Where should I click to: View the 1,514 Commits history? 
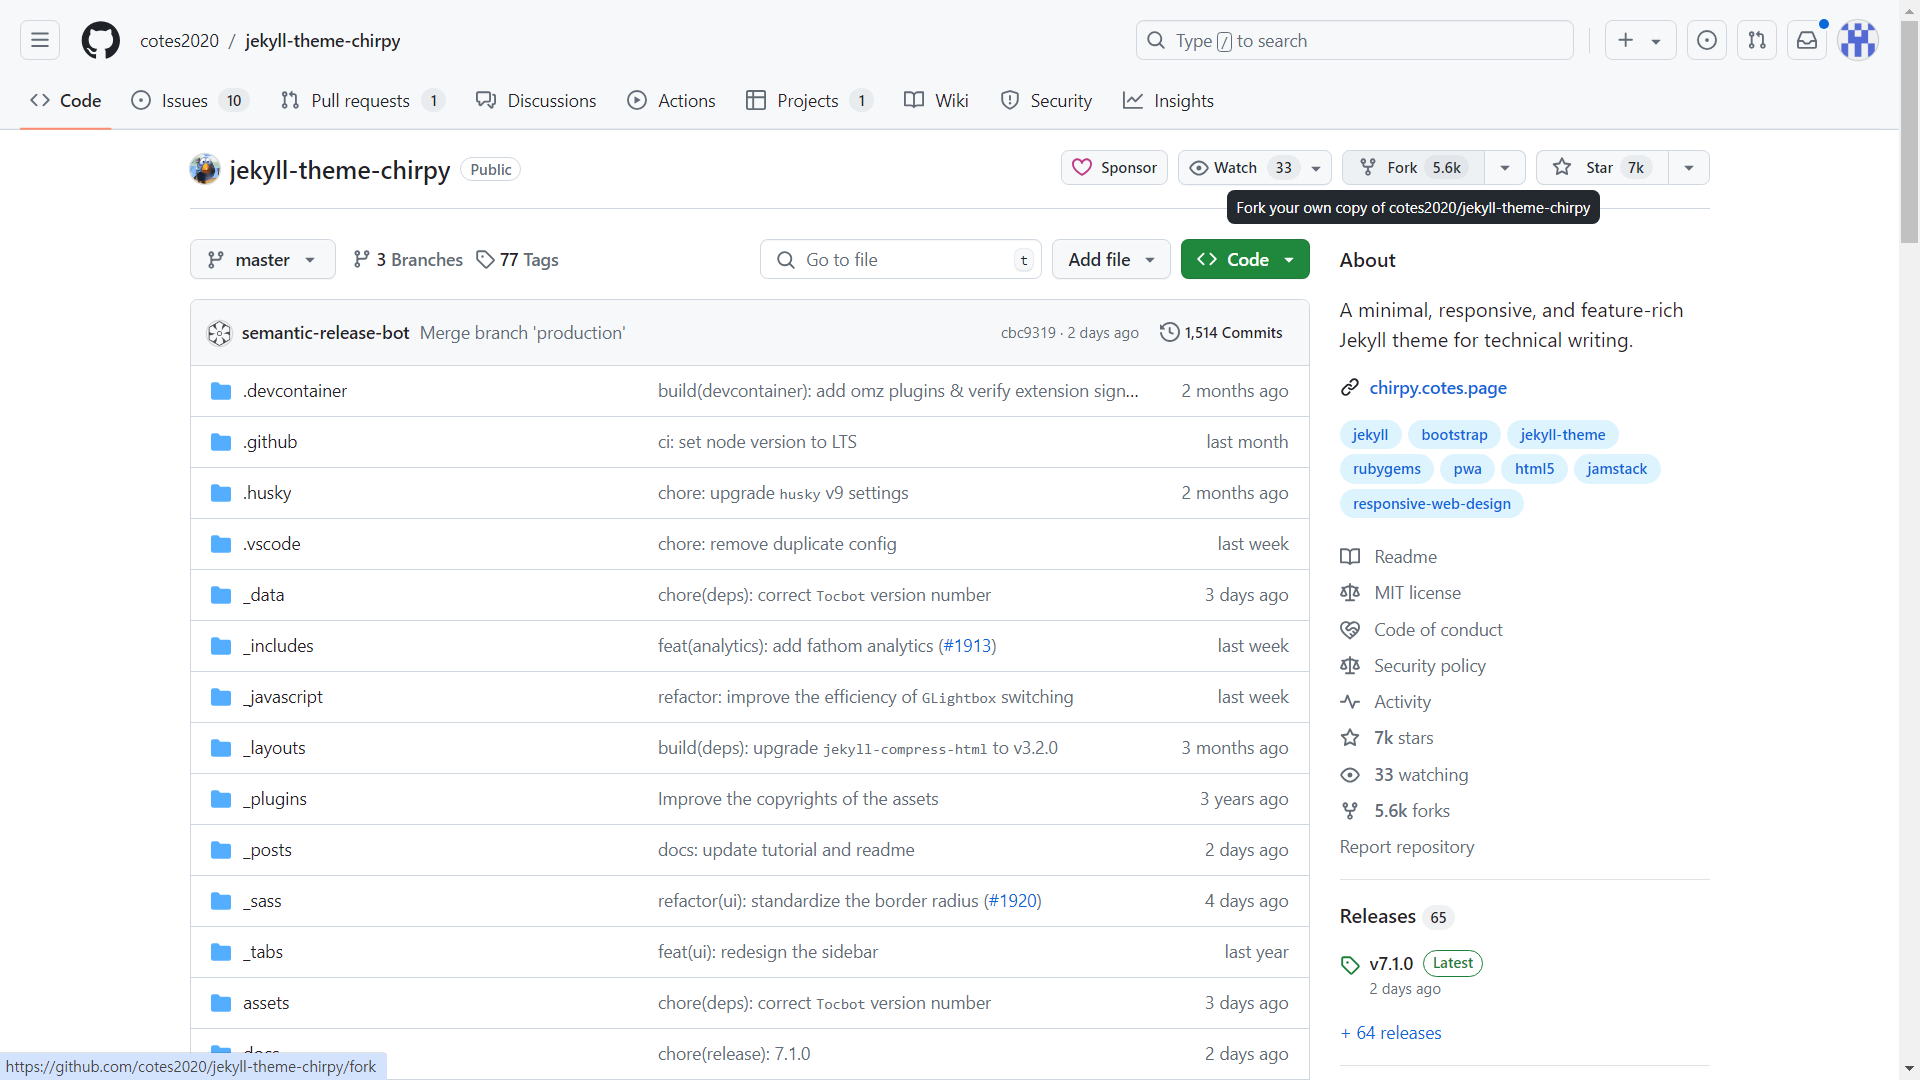(1221, 333)
